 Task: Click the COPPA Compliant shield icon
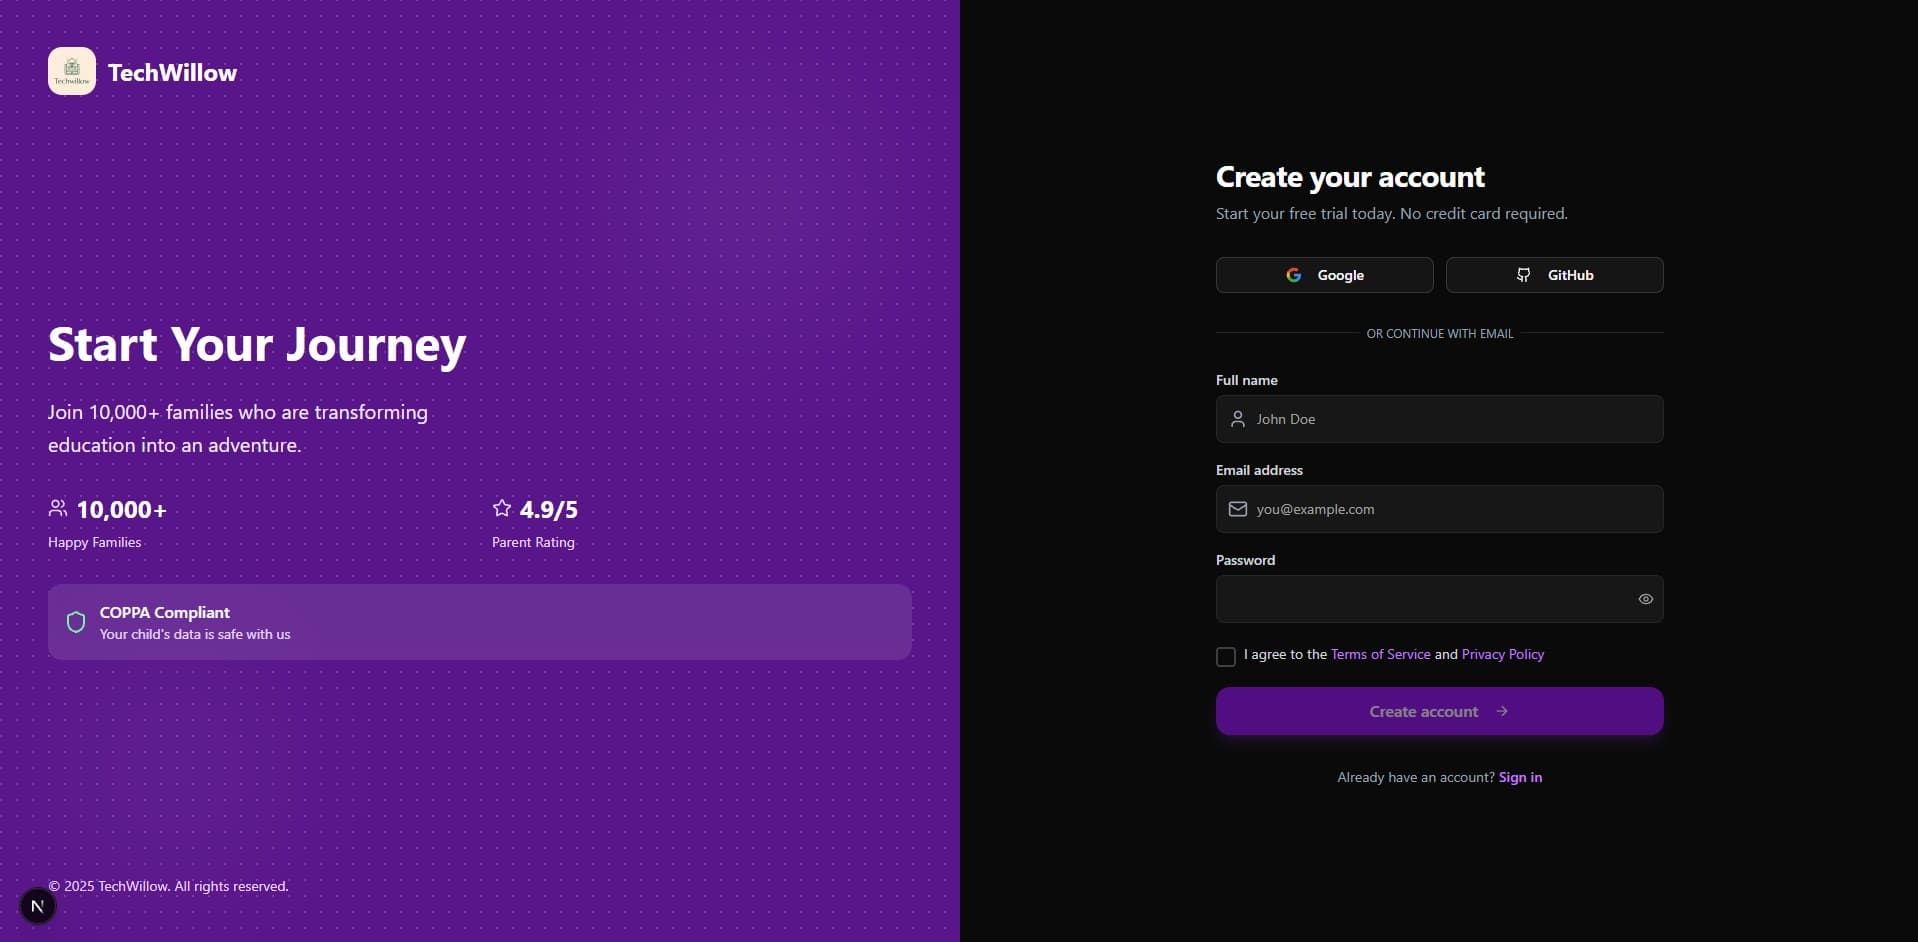pos(76,621)
